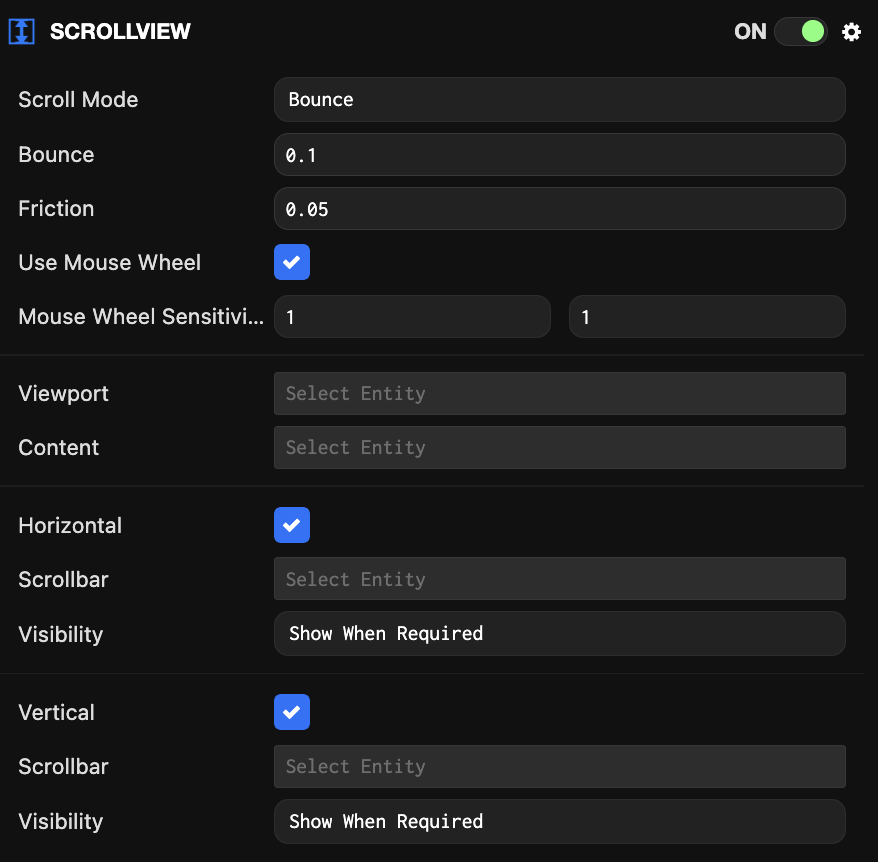Image resolution: width=878 pixels, height=862 pixels.
Task: Select the Content entity picker
Action: (559, 447)
